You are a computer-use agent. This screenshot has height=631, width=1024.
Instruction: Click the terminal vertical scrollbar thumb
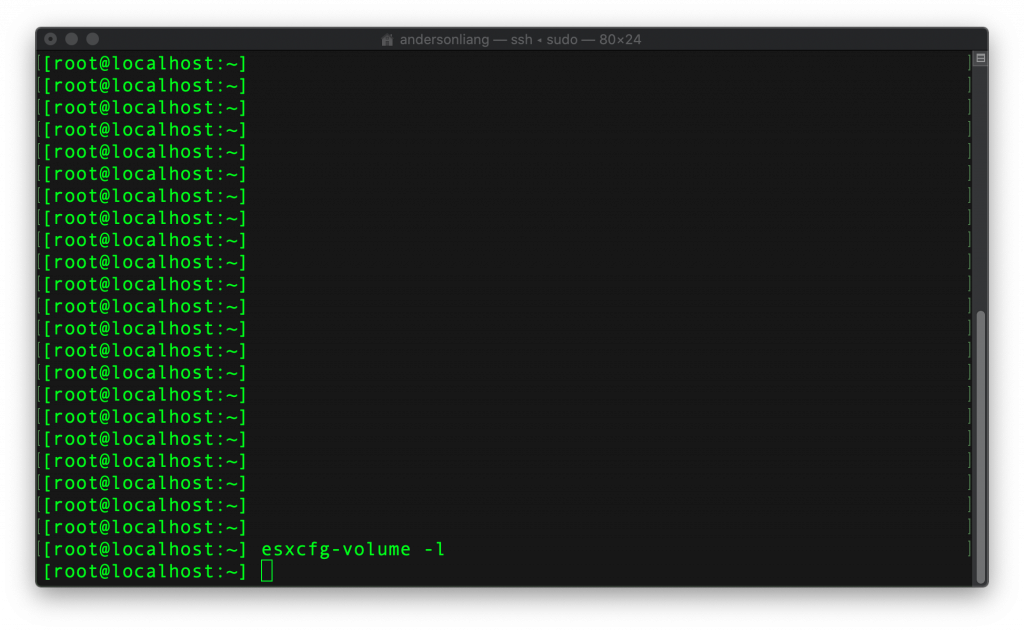pyautogui.click(x=980, y=447)
